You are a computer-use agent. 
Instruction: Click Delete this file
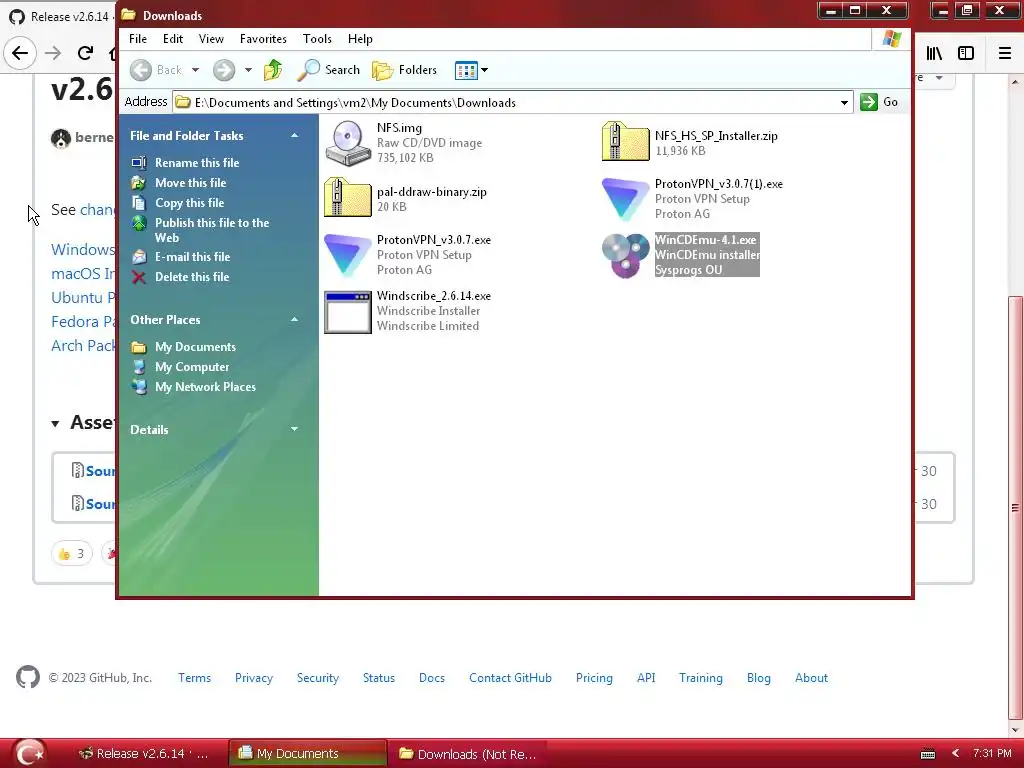coord(192,277)
